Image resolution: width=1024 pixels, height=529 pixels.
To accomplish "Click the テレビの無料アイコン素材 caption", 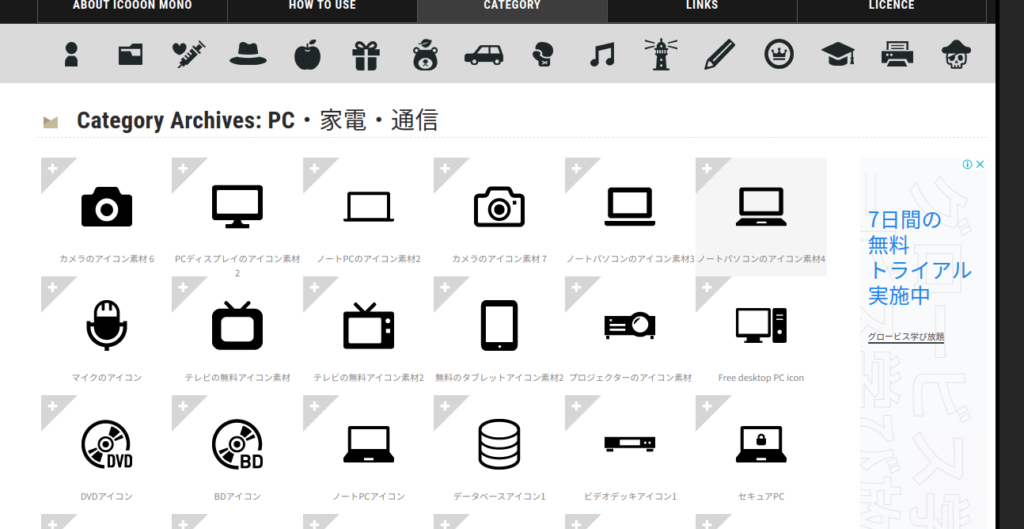I will (x=238, y=377).
